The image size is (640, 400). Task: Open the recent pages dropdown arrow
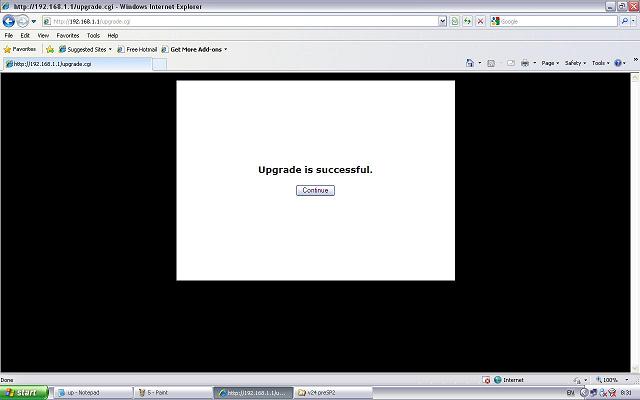34,21
